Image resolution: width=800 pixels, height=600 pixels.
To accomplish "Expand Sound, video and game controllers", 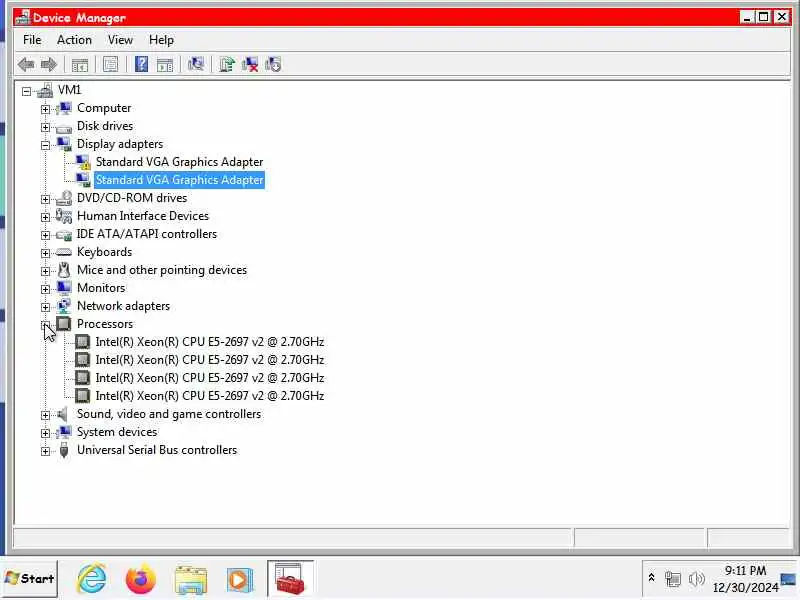I will click(x=45, y=415).
